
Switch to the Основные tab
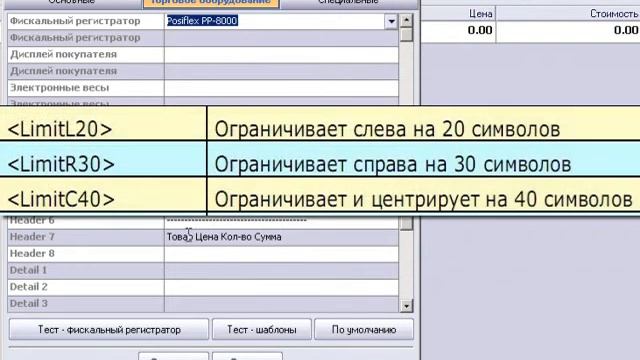(71, 3)
